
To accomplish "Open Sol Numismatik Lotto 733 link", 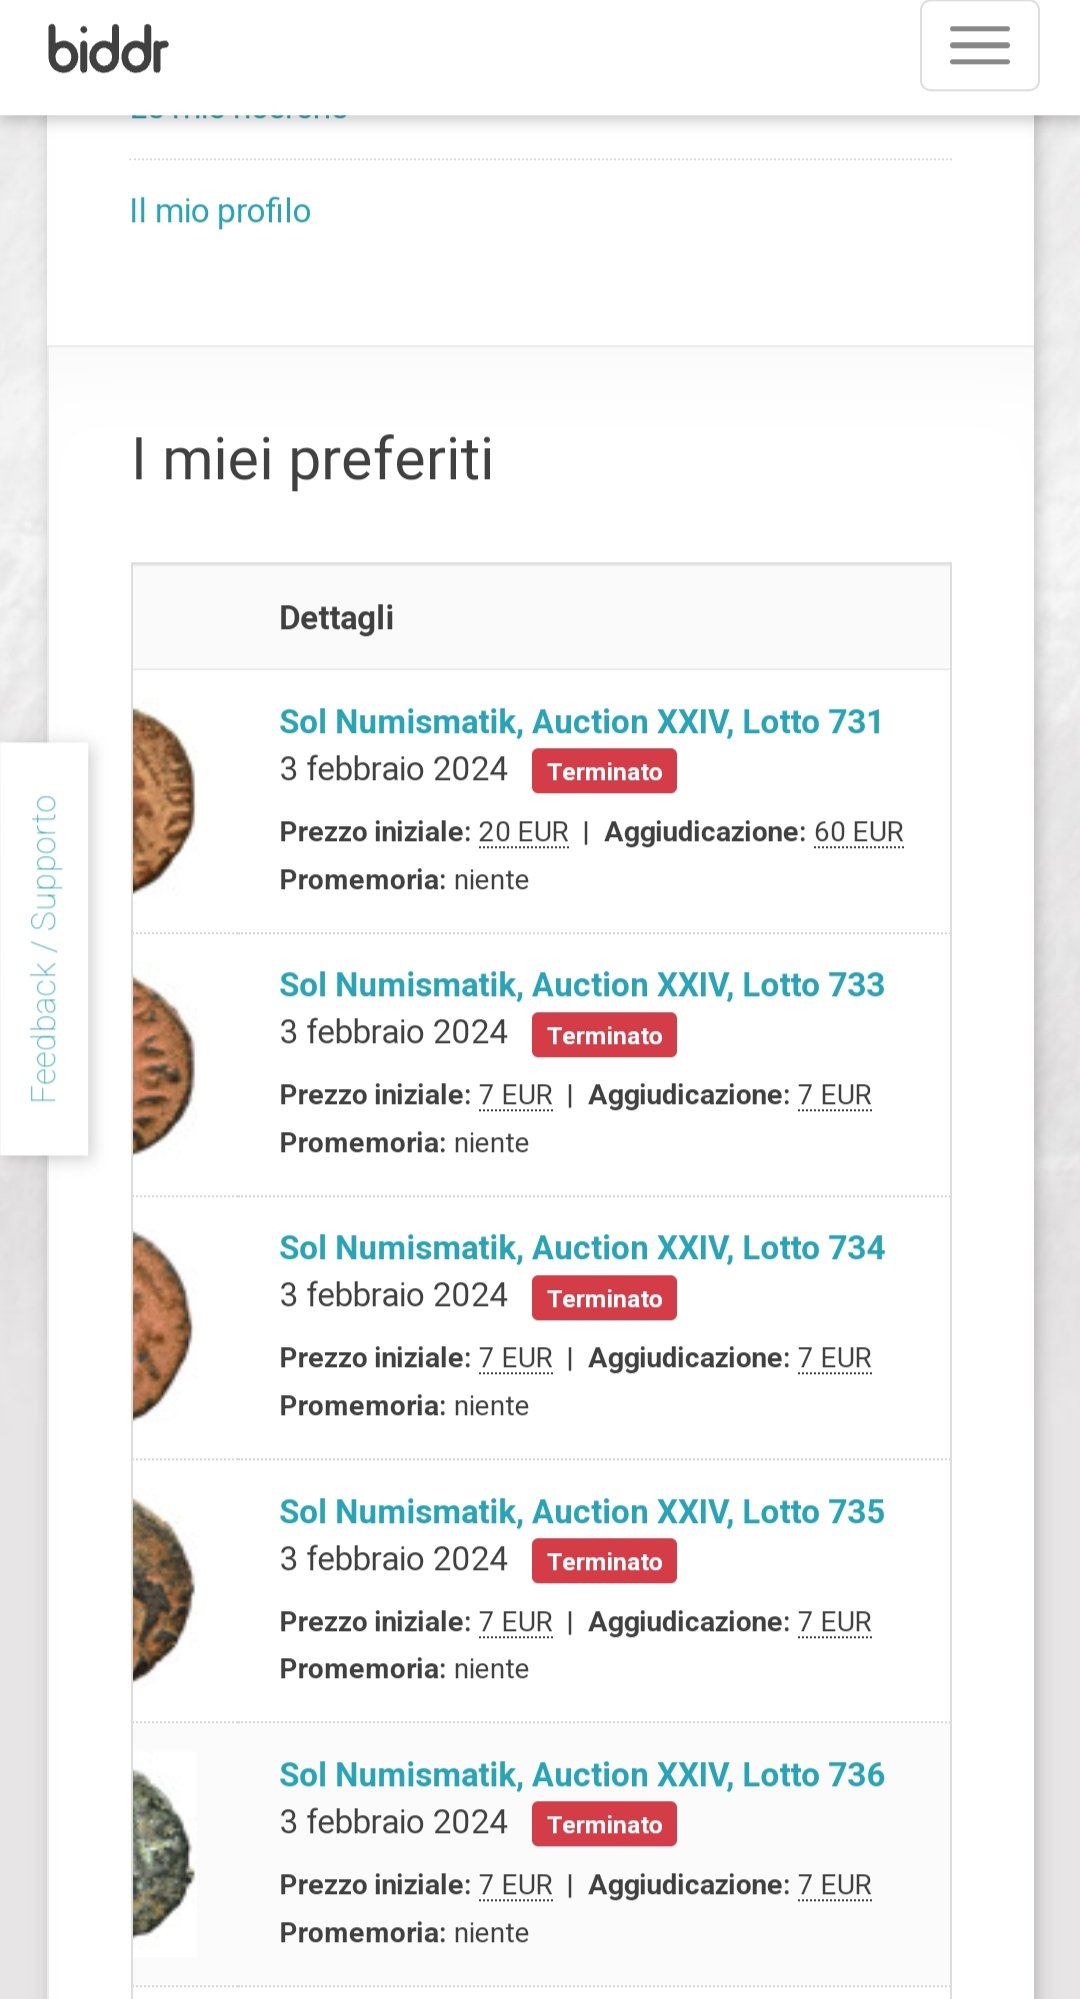I will [581, 985].
